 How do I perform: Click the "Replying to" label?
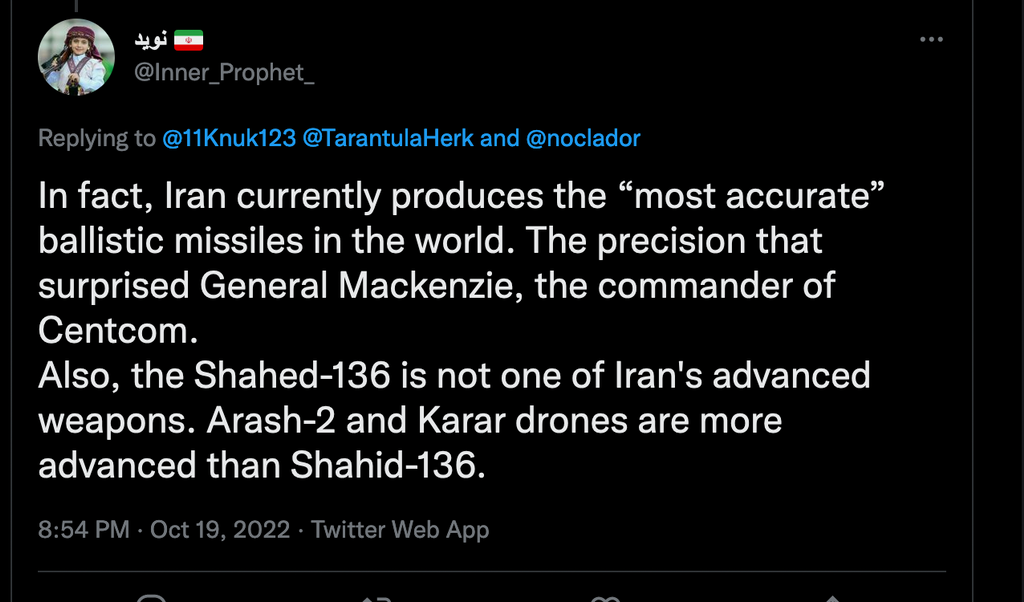click(97, 138)
